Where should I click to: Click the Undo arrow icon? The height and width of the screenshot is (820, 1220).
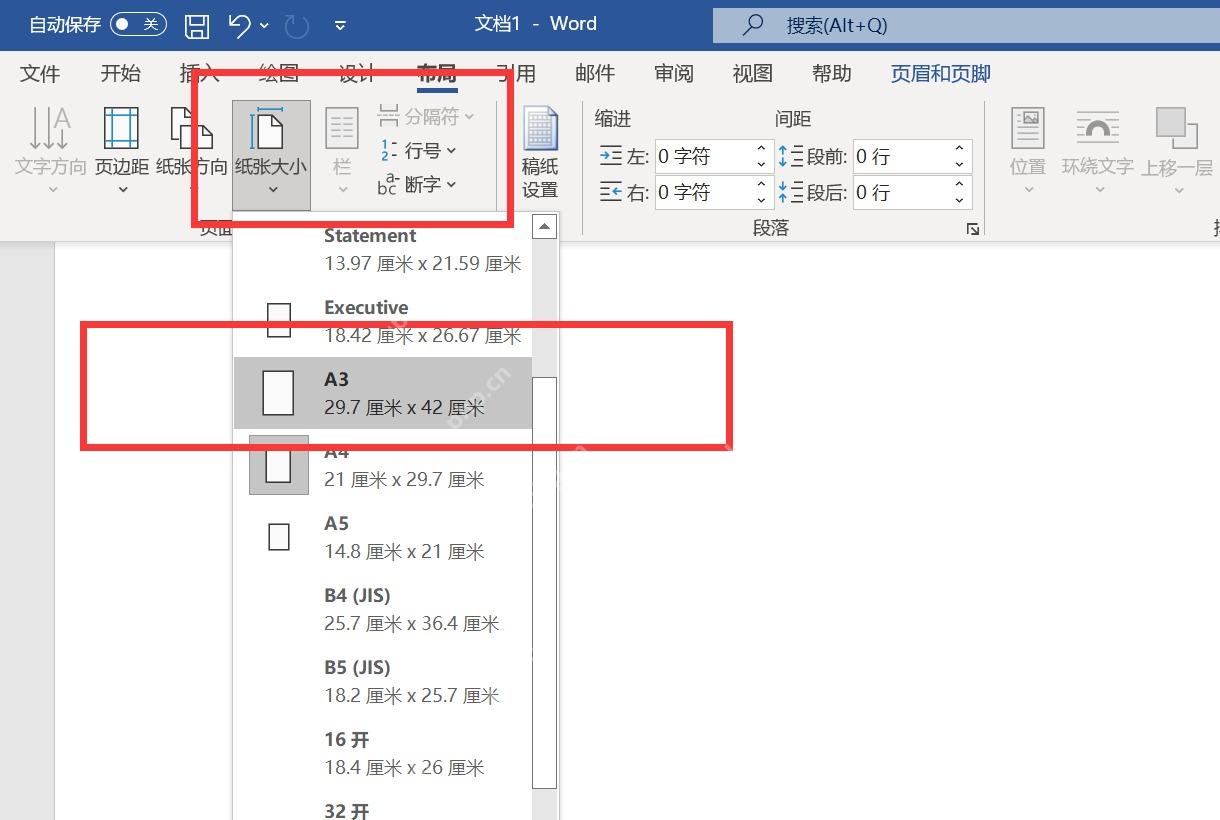point(240,25)
